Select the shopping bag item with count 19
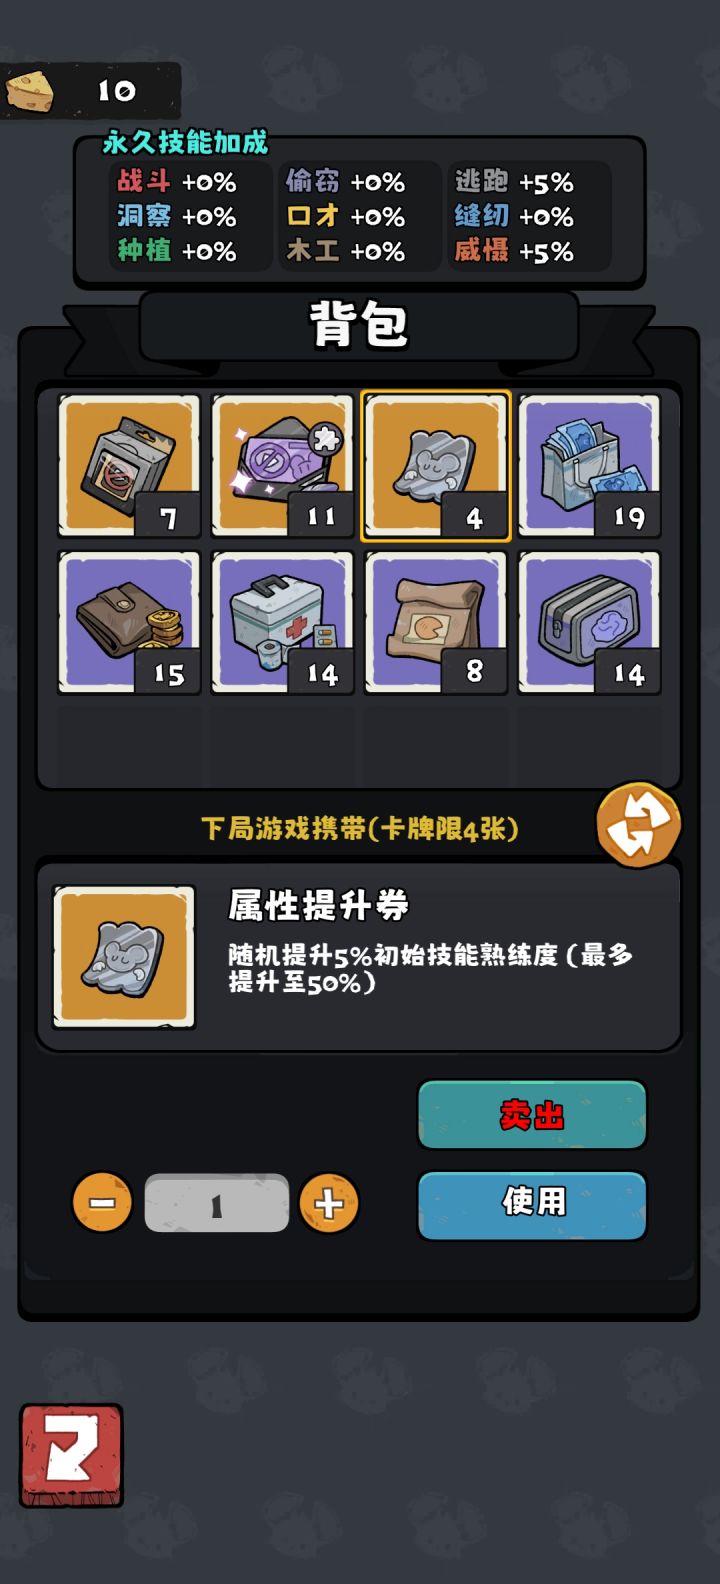720x1584 pixels. (x=590, y=465)
